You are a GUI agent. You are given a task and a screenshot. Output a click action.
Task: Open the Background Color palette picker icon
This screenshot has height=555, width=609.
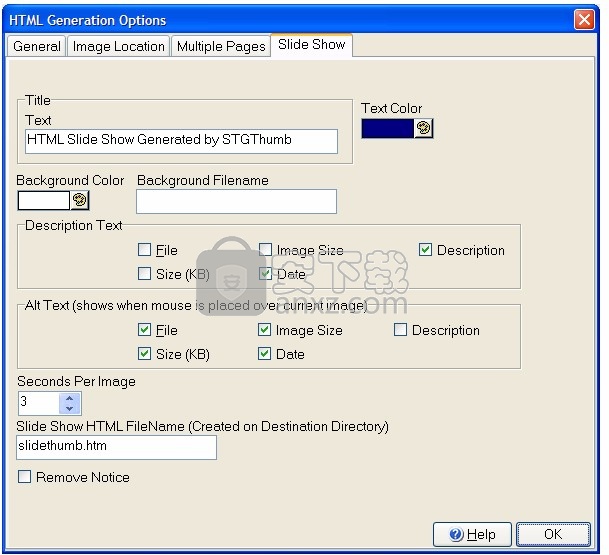[80, 200]
